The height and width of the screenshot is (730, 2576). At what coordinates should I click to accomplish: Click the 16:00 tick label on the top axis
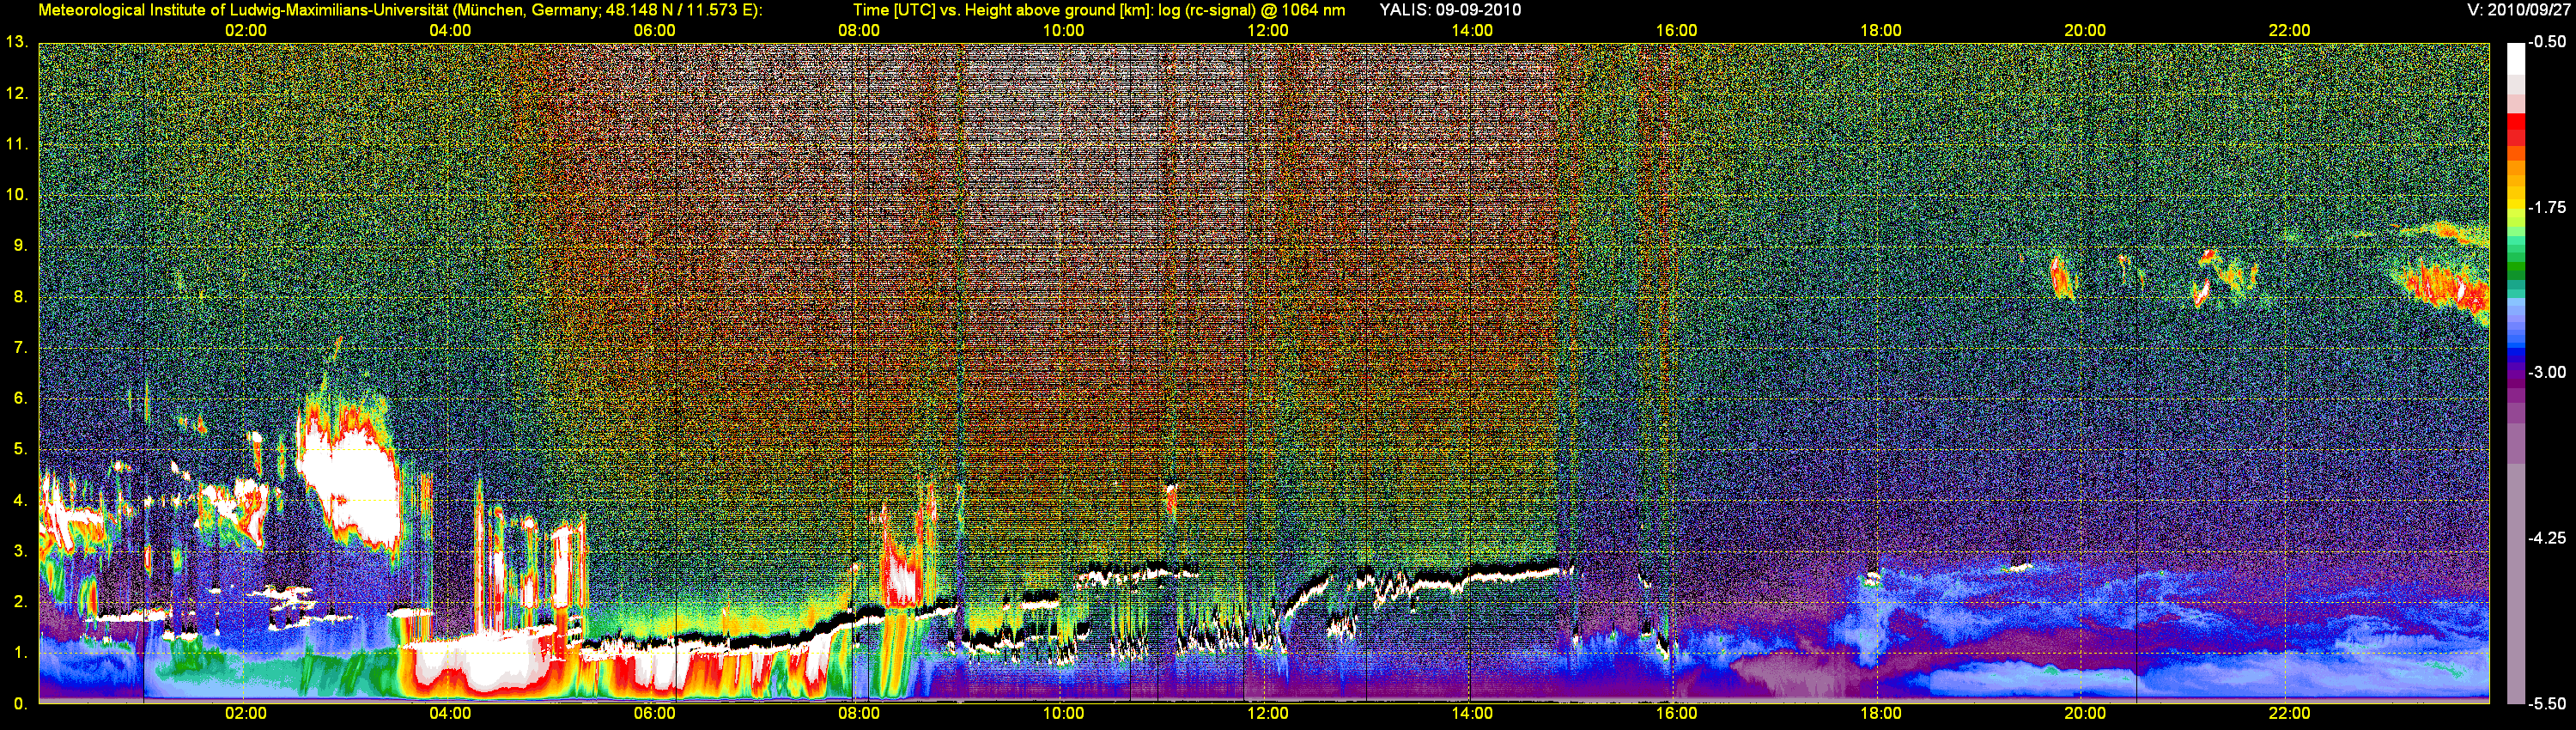pos(1677,31)
